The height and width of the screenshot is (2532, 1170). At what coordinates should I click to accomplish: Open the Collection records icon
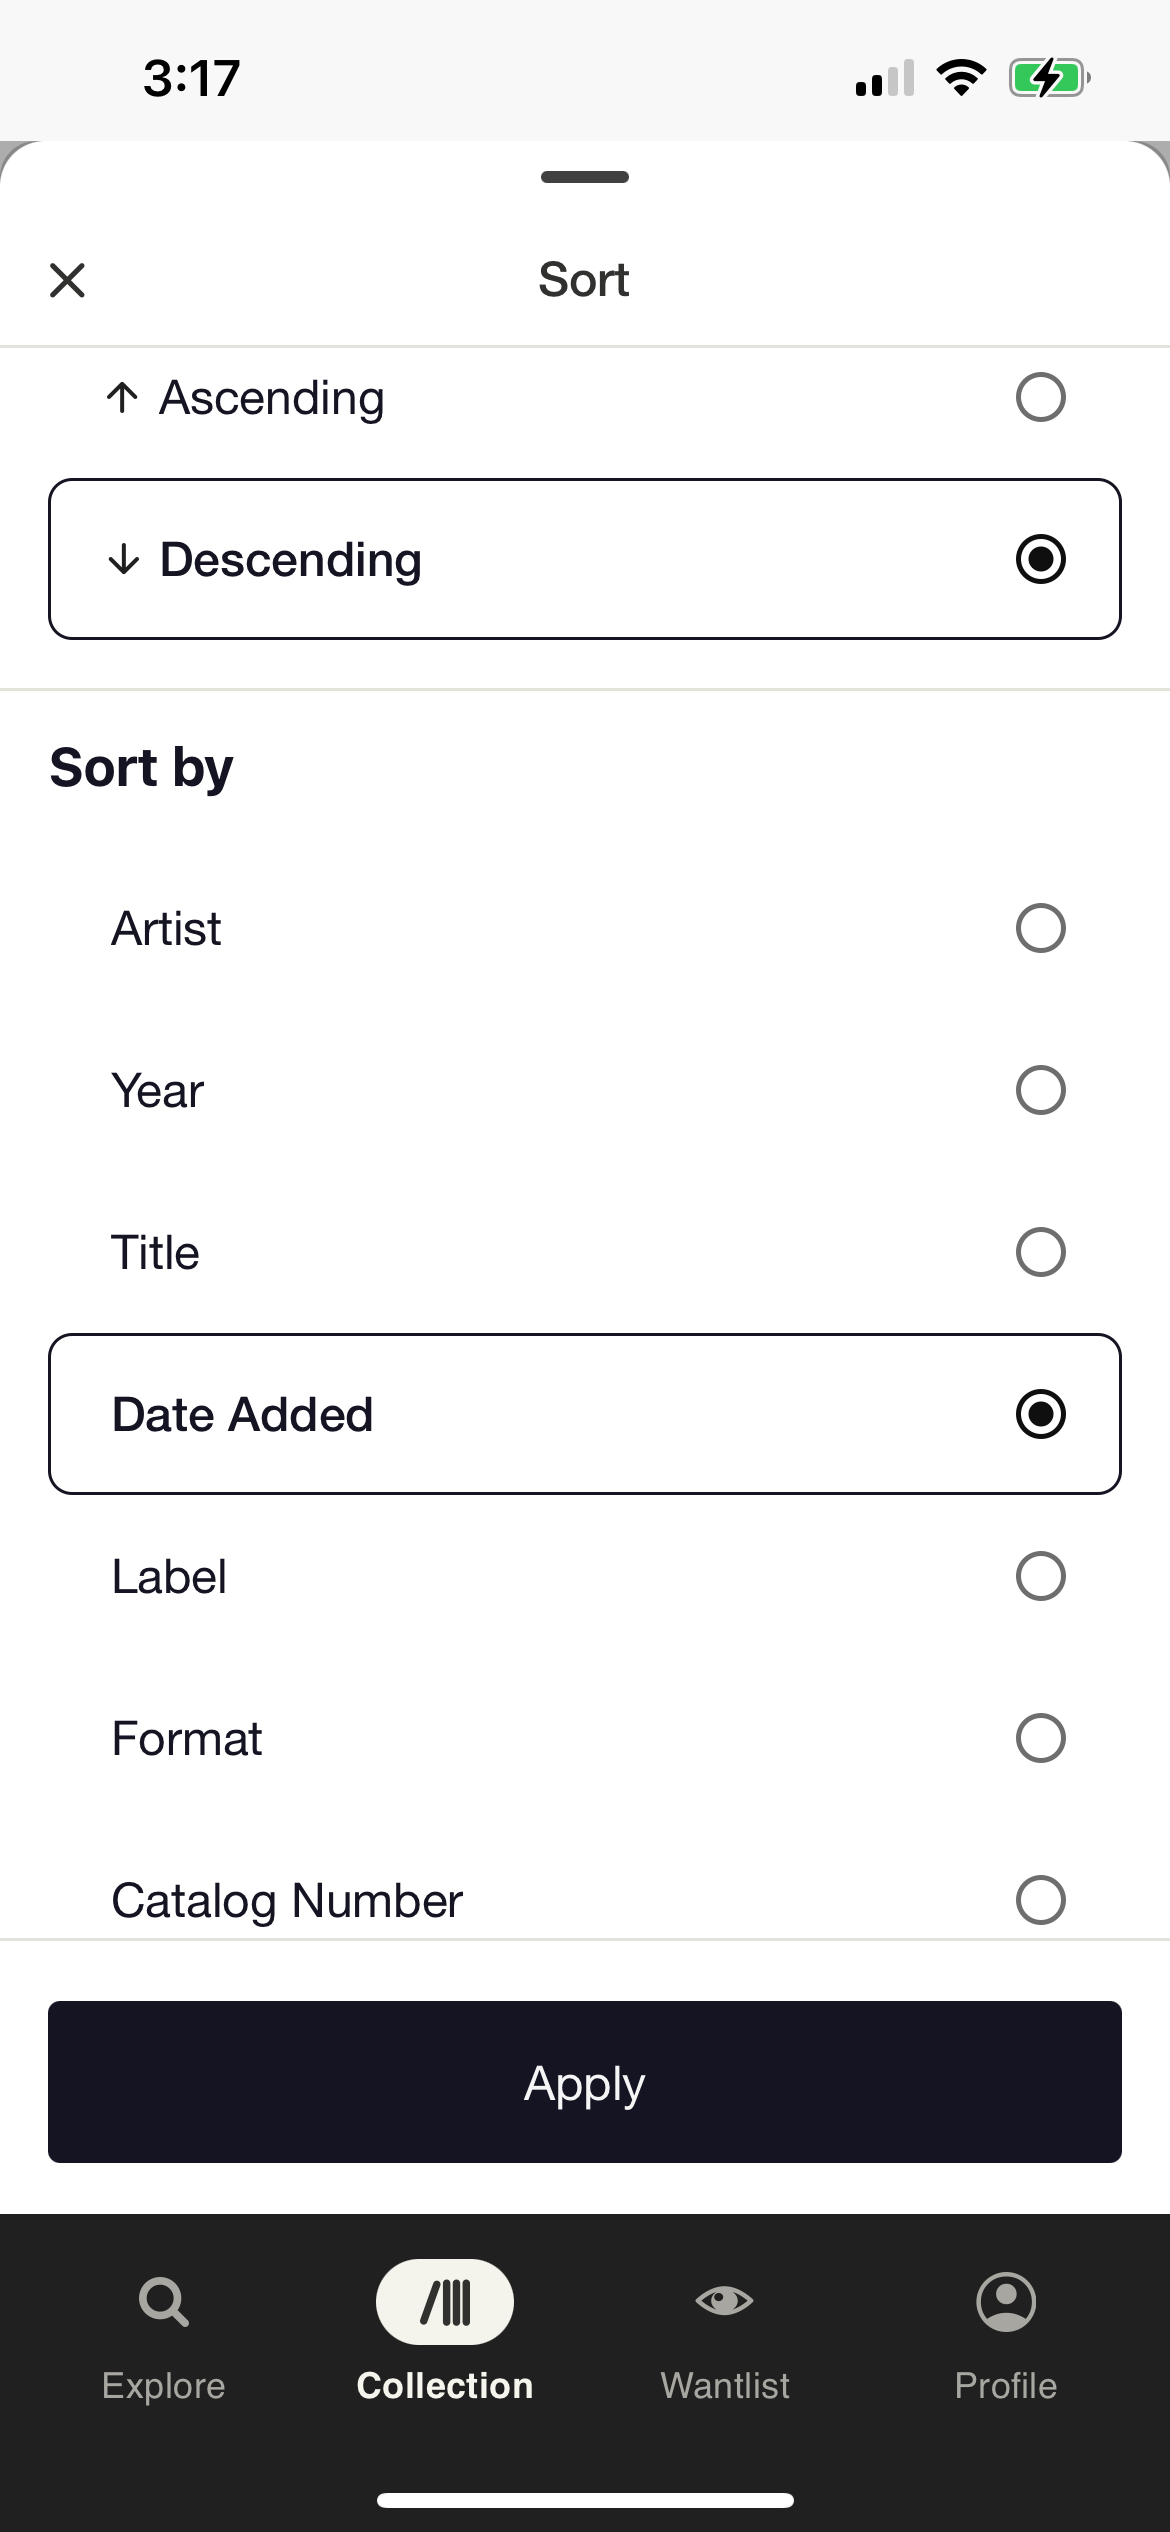tap(445, 2302)
